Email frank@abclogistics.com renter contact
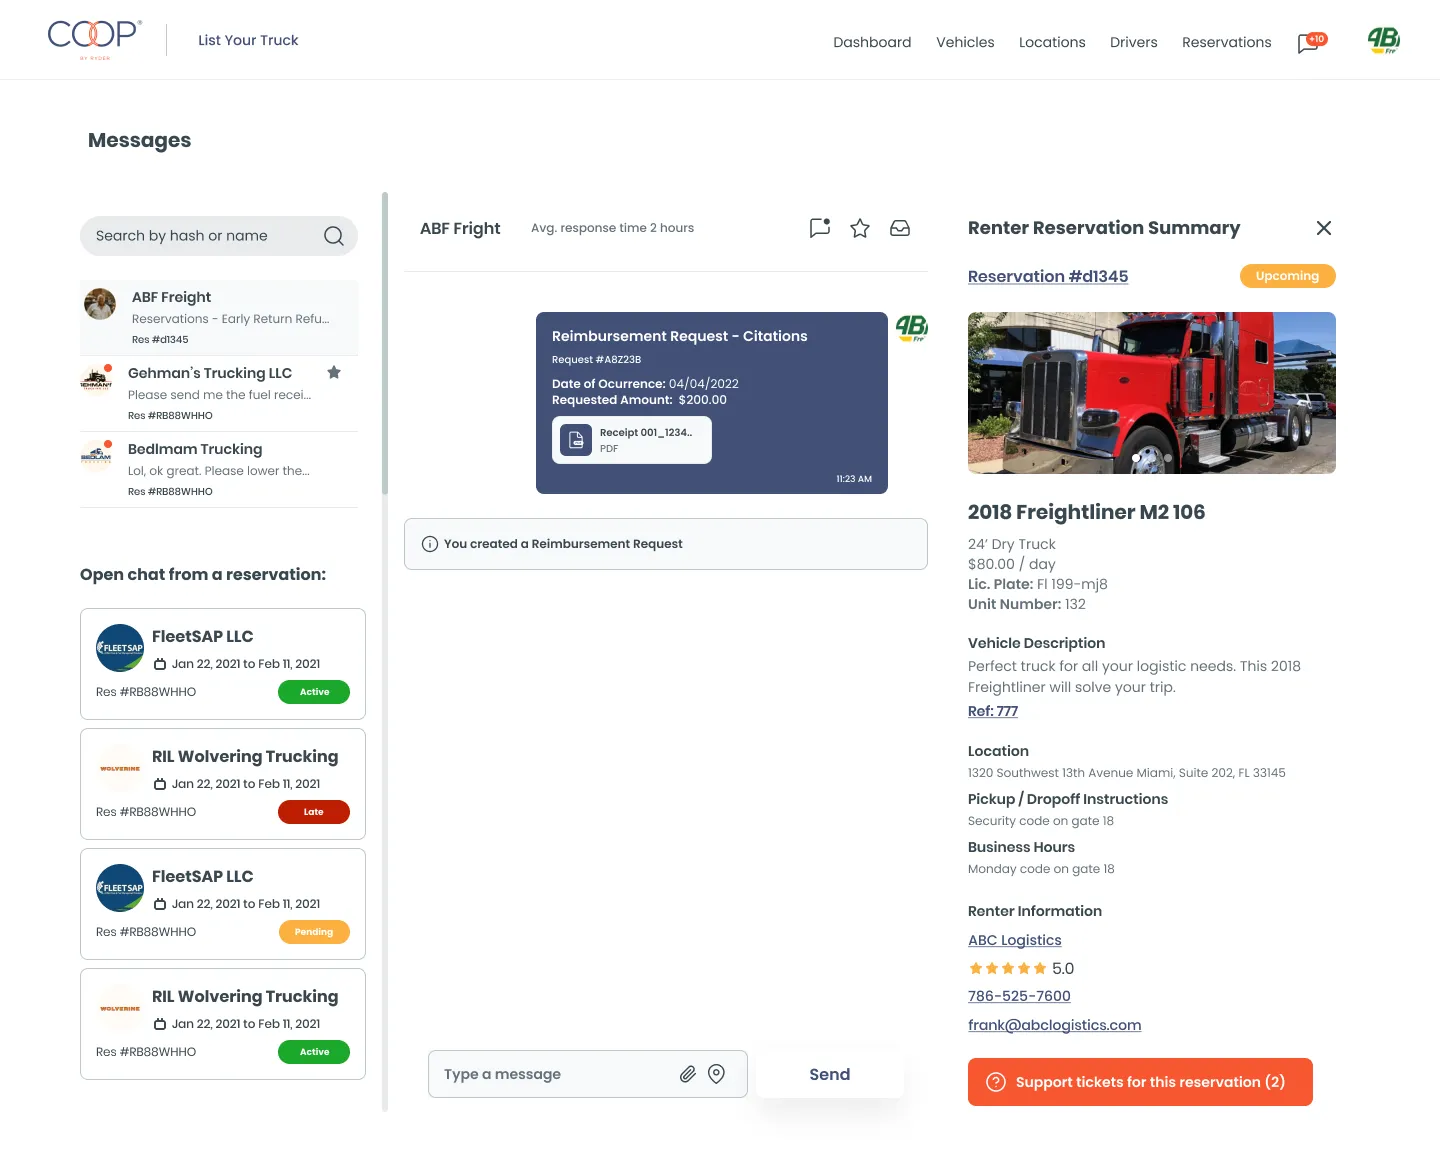Image resolution: width=1440 pixels, height=1154 pixels. click(1054, 1024)
